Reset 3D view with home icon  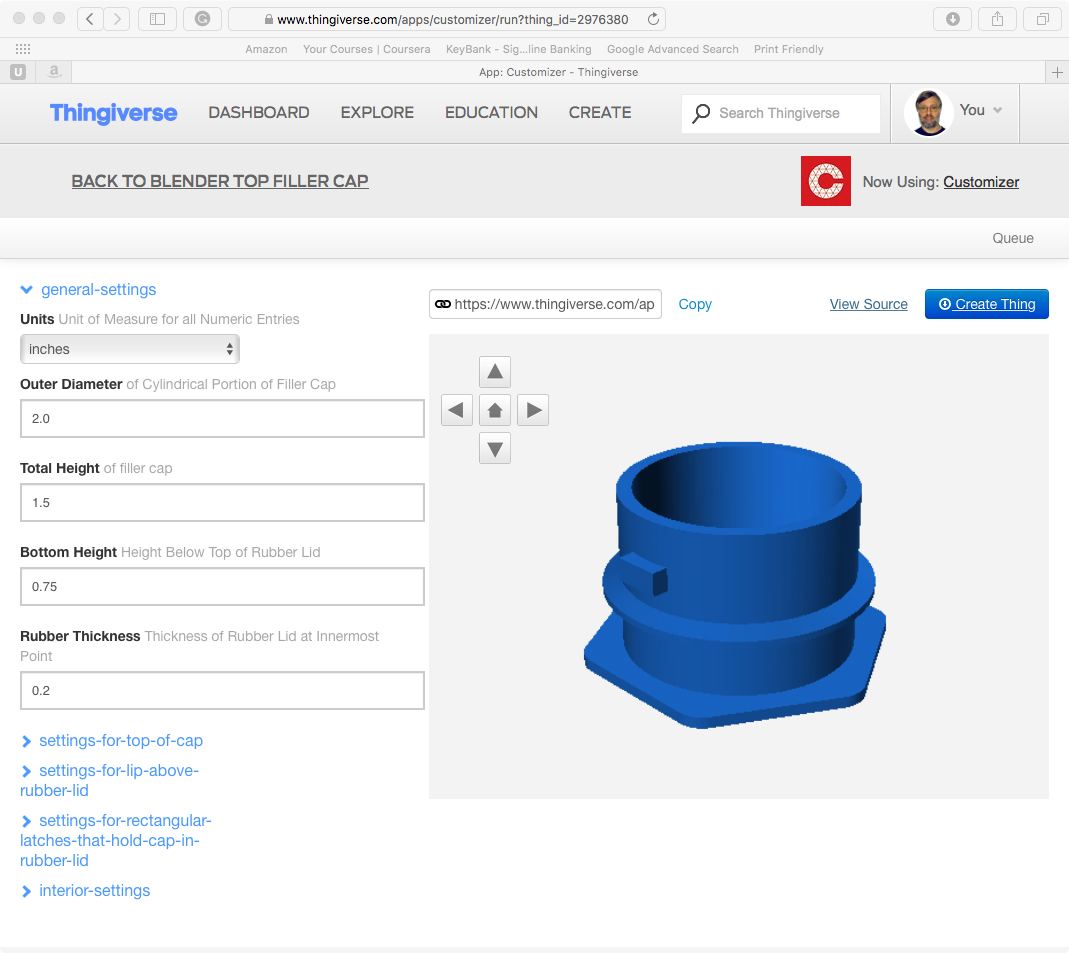495,410
